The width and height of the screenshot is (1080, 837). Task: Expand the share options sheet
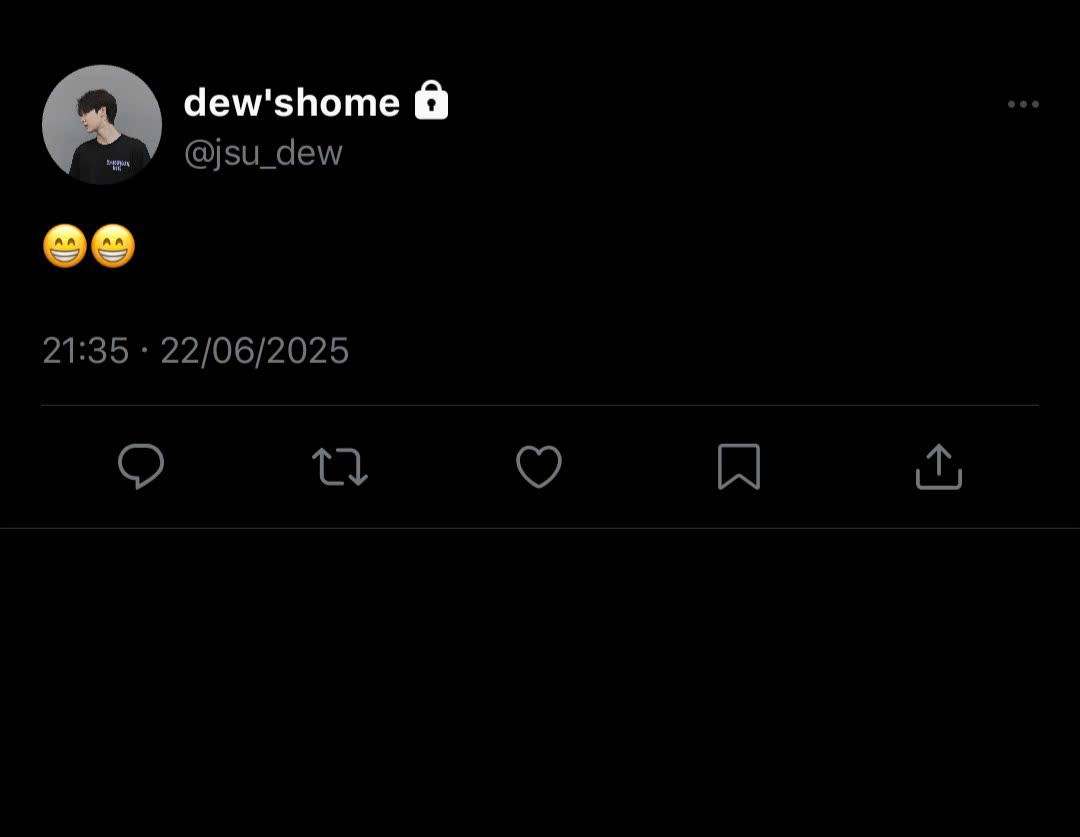pyautogui.click(x=938, y=466)
